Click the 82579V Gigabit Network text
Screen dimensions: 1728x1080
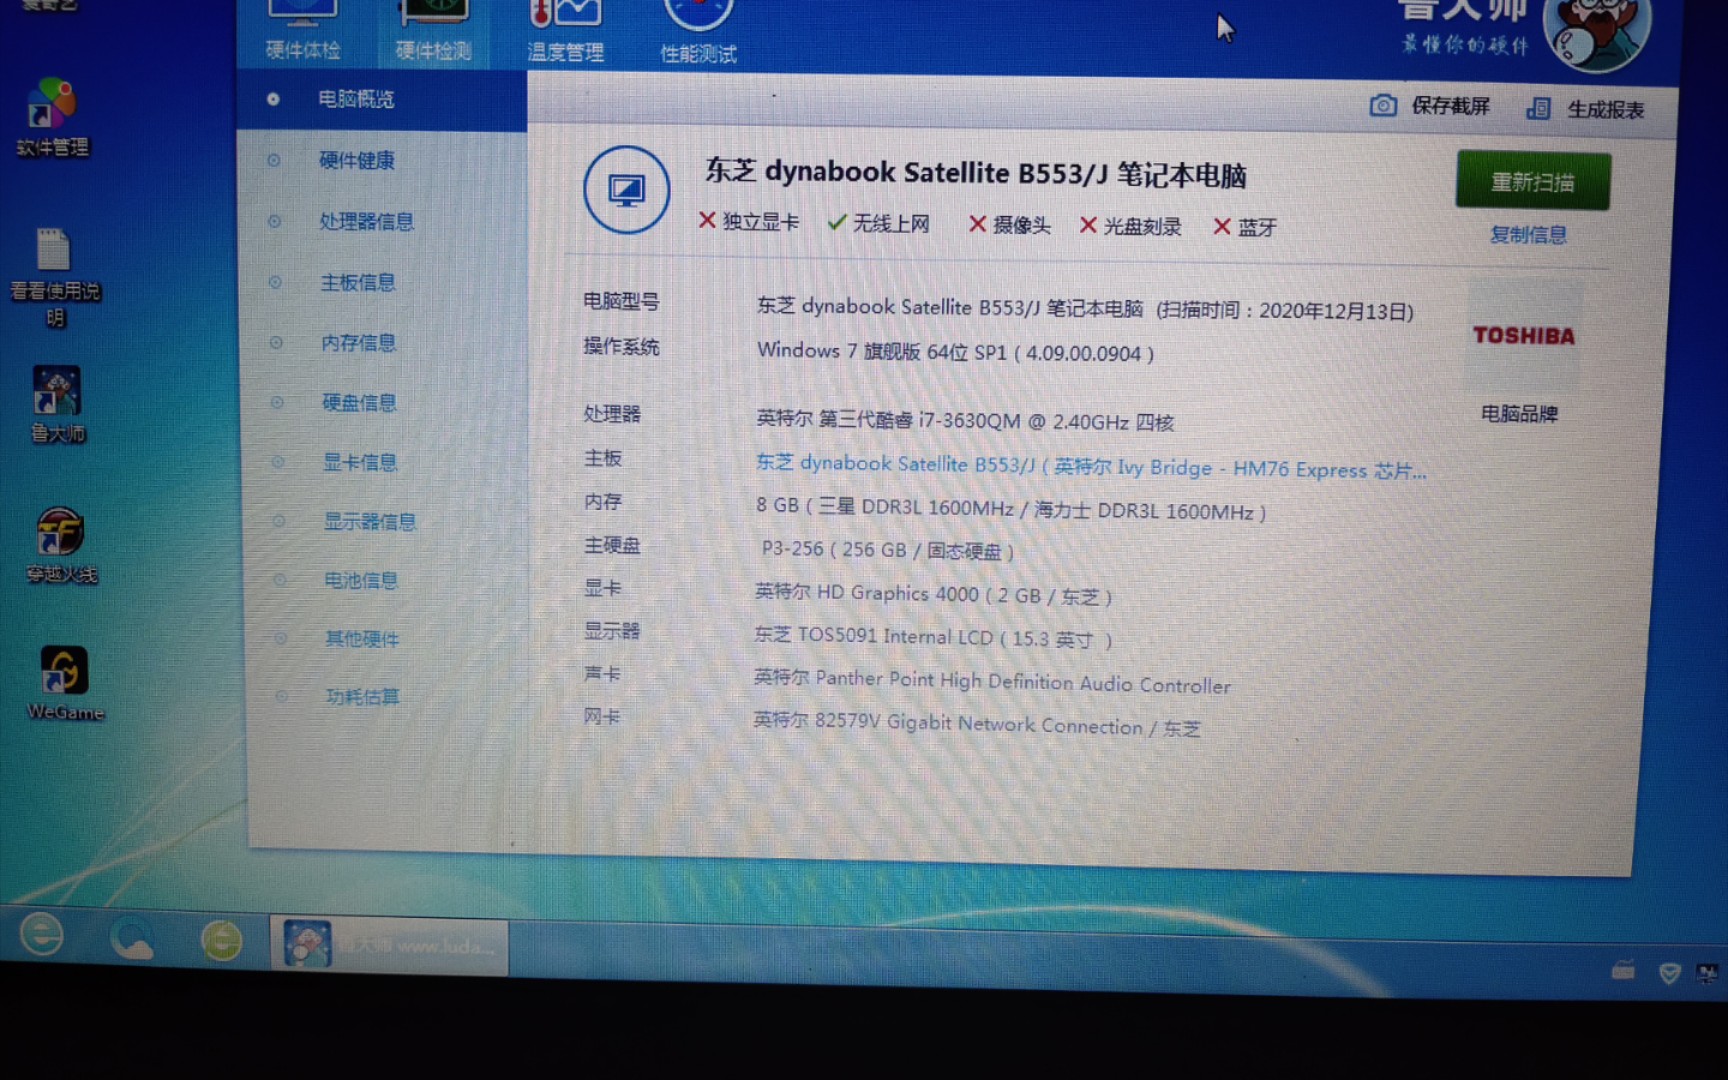977,725
